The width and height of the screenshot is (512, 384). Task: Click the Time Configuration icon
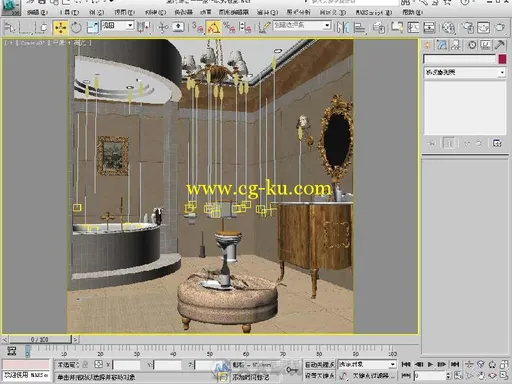point(459,376)
